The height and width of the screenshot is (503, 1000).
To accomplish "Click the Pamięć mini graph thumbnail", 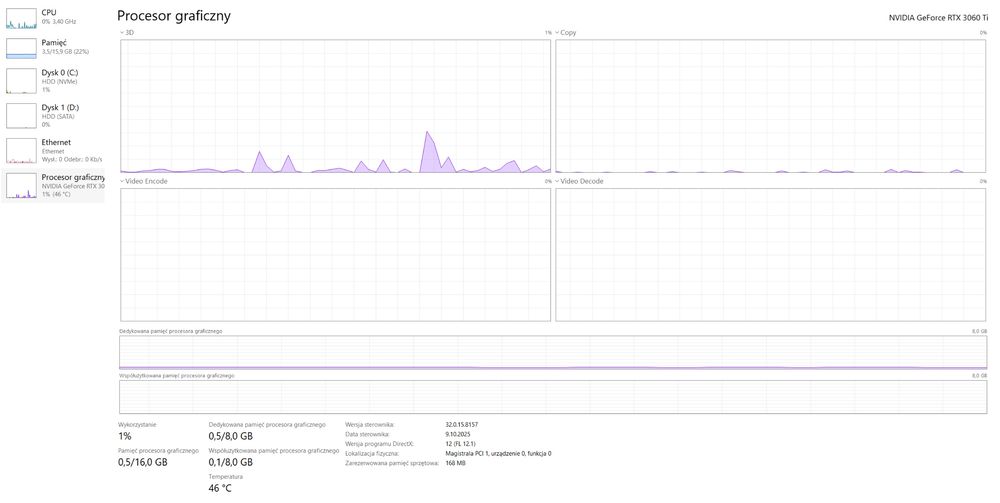I will point(21,48).
